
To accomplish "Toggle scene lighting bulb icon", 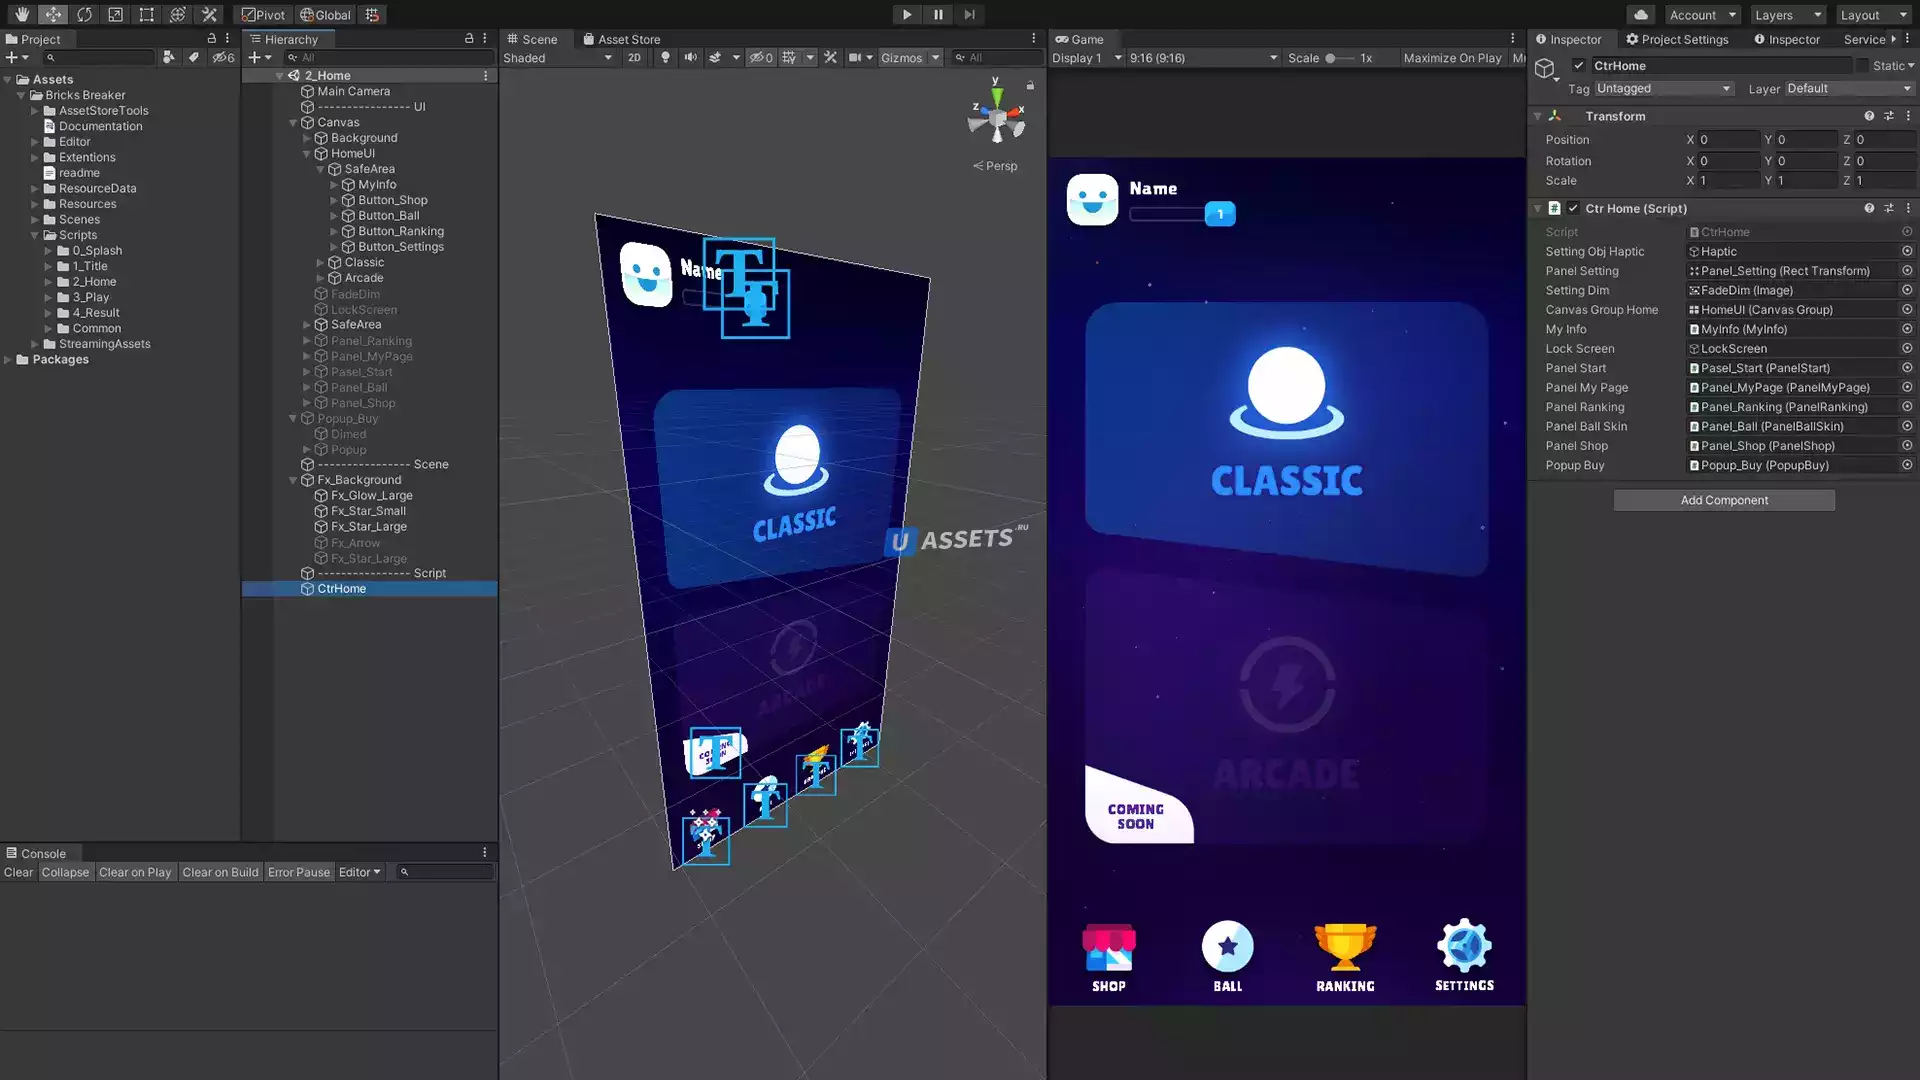I will point(665,58).
